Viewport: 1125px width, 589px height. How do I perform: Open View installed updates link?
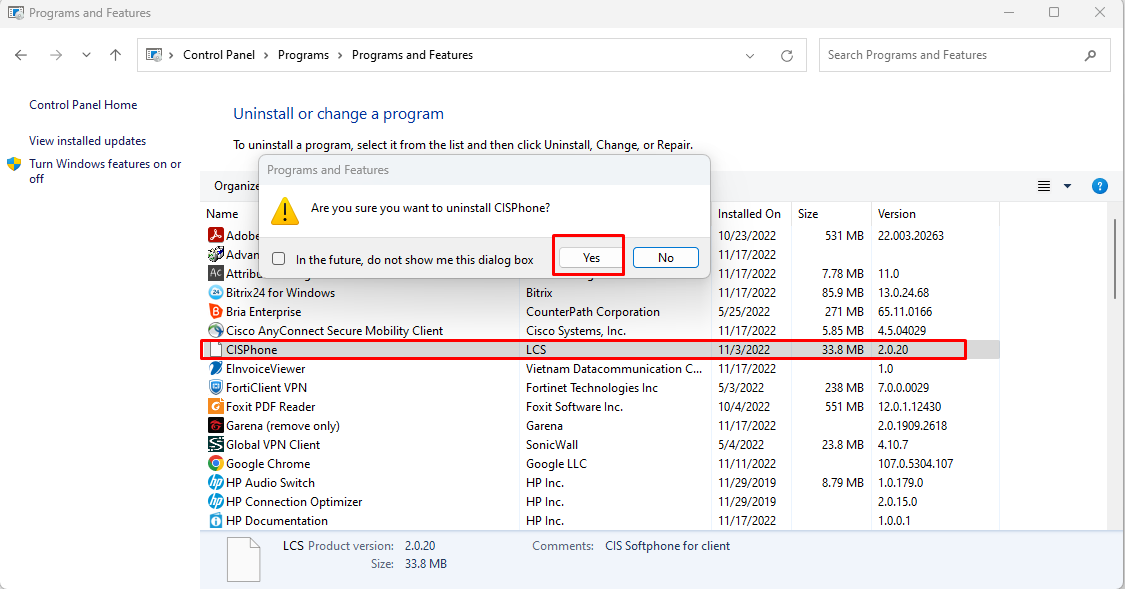(x=88, y=141)
